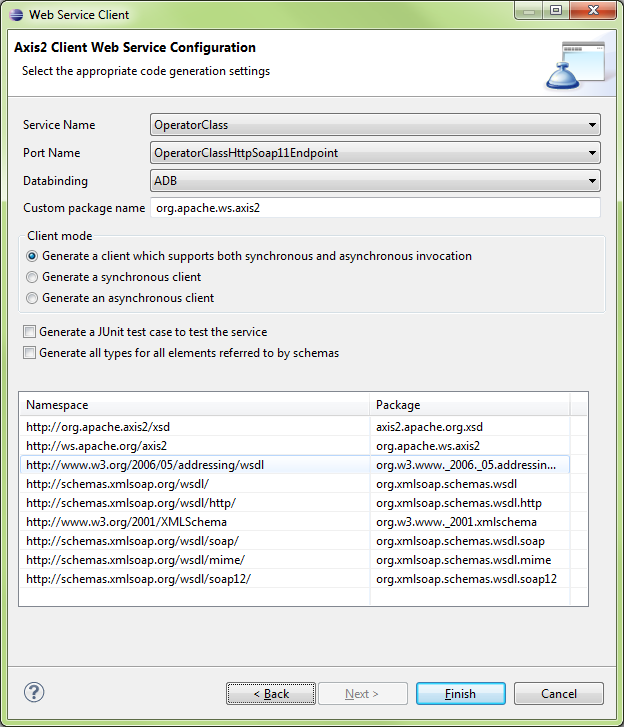Screen dimensions: 624x727
Task: Select Generate a synchronous client option
Action: (x=33, y=277)
